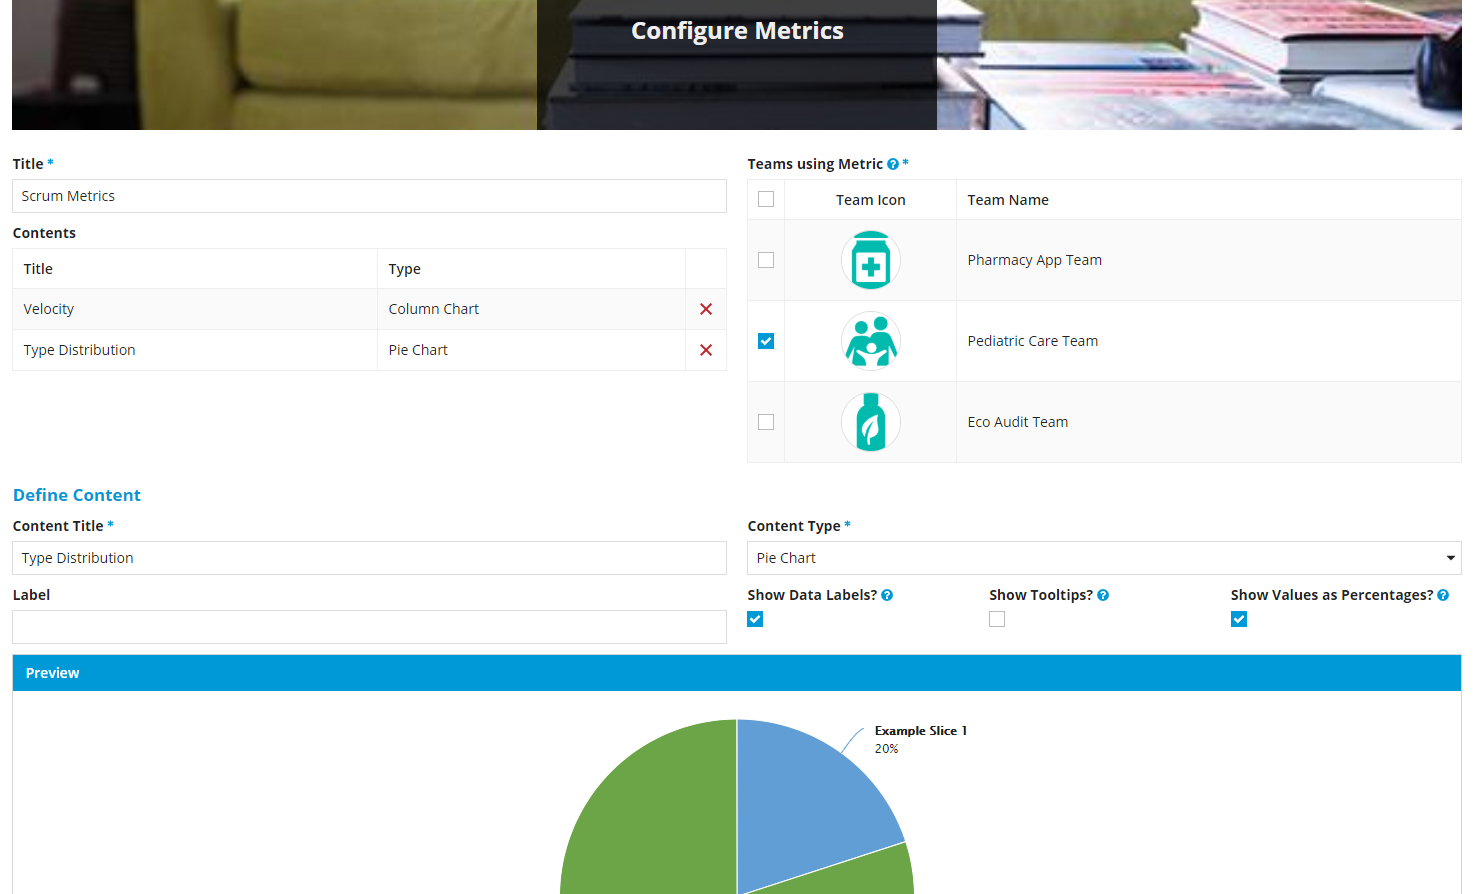1482x894 pixels.
Task: Open help for Teams using Metric
Action: (893, 164)
